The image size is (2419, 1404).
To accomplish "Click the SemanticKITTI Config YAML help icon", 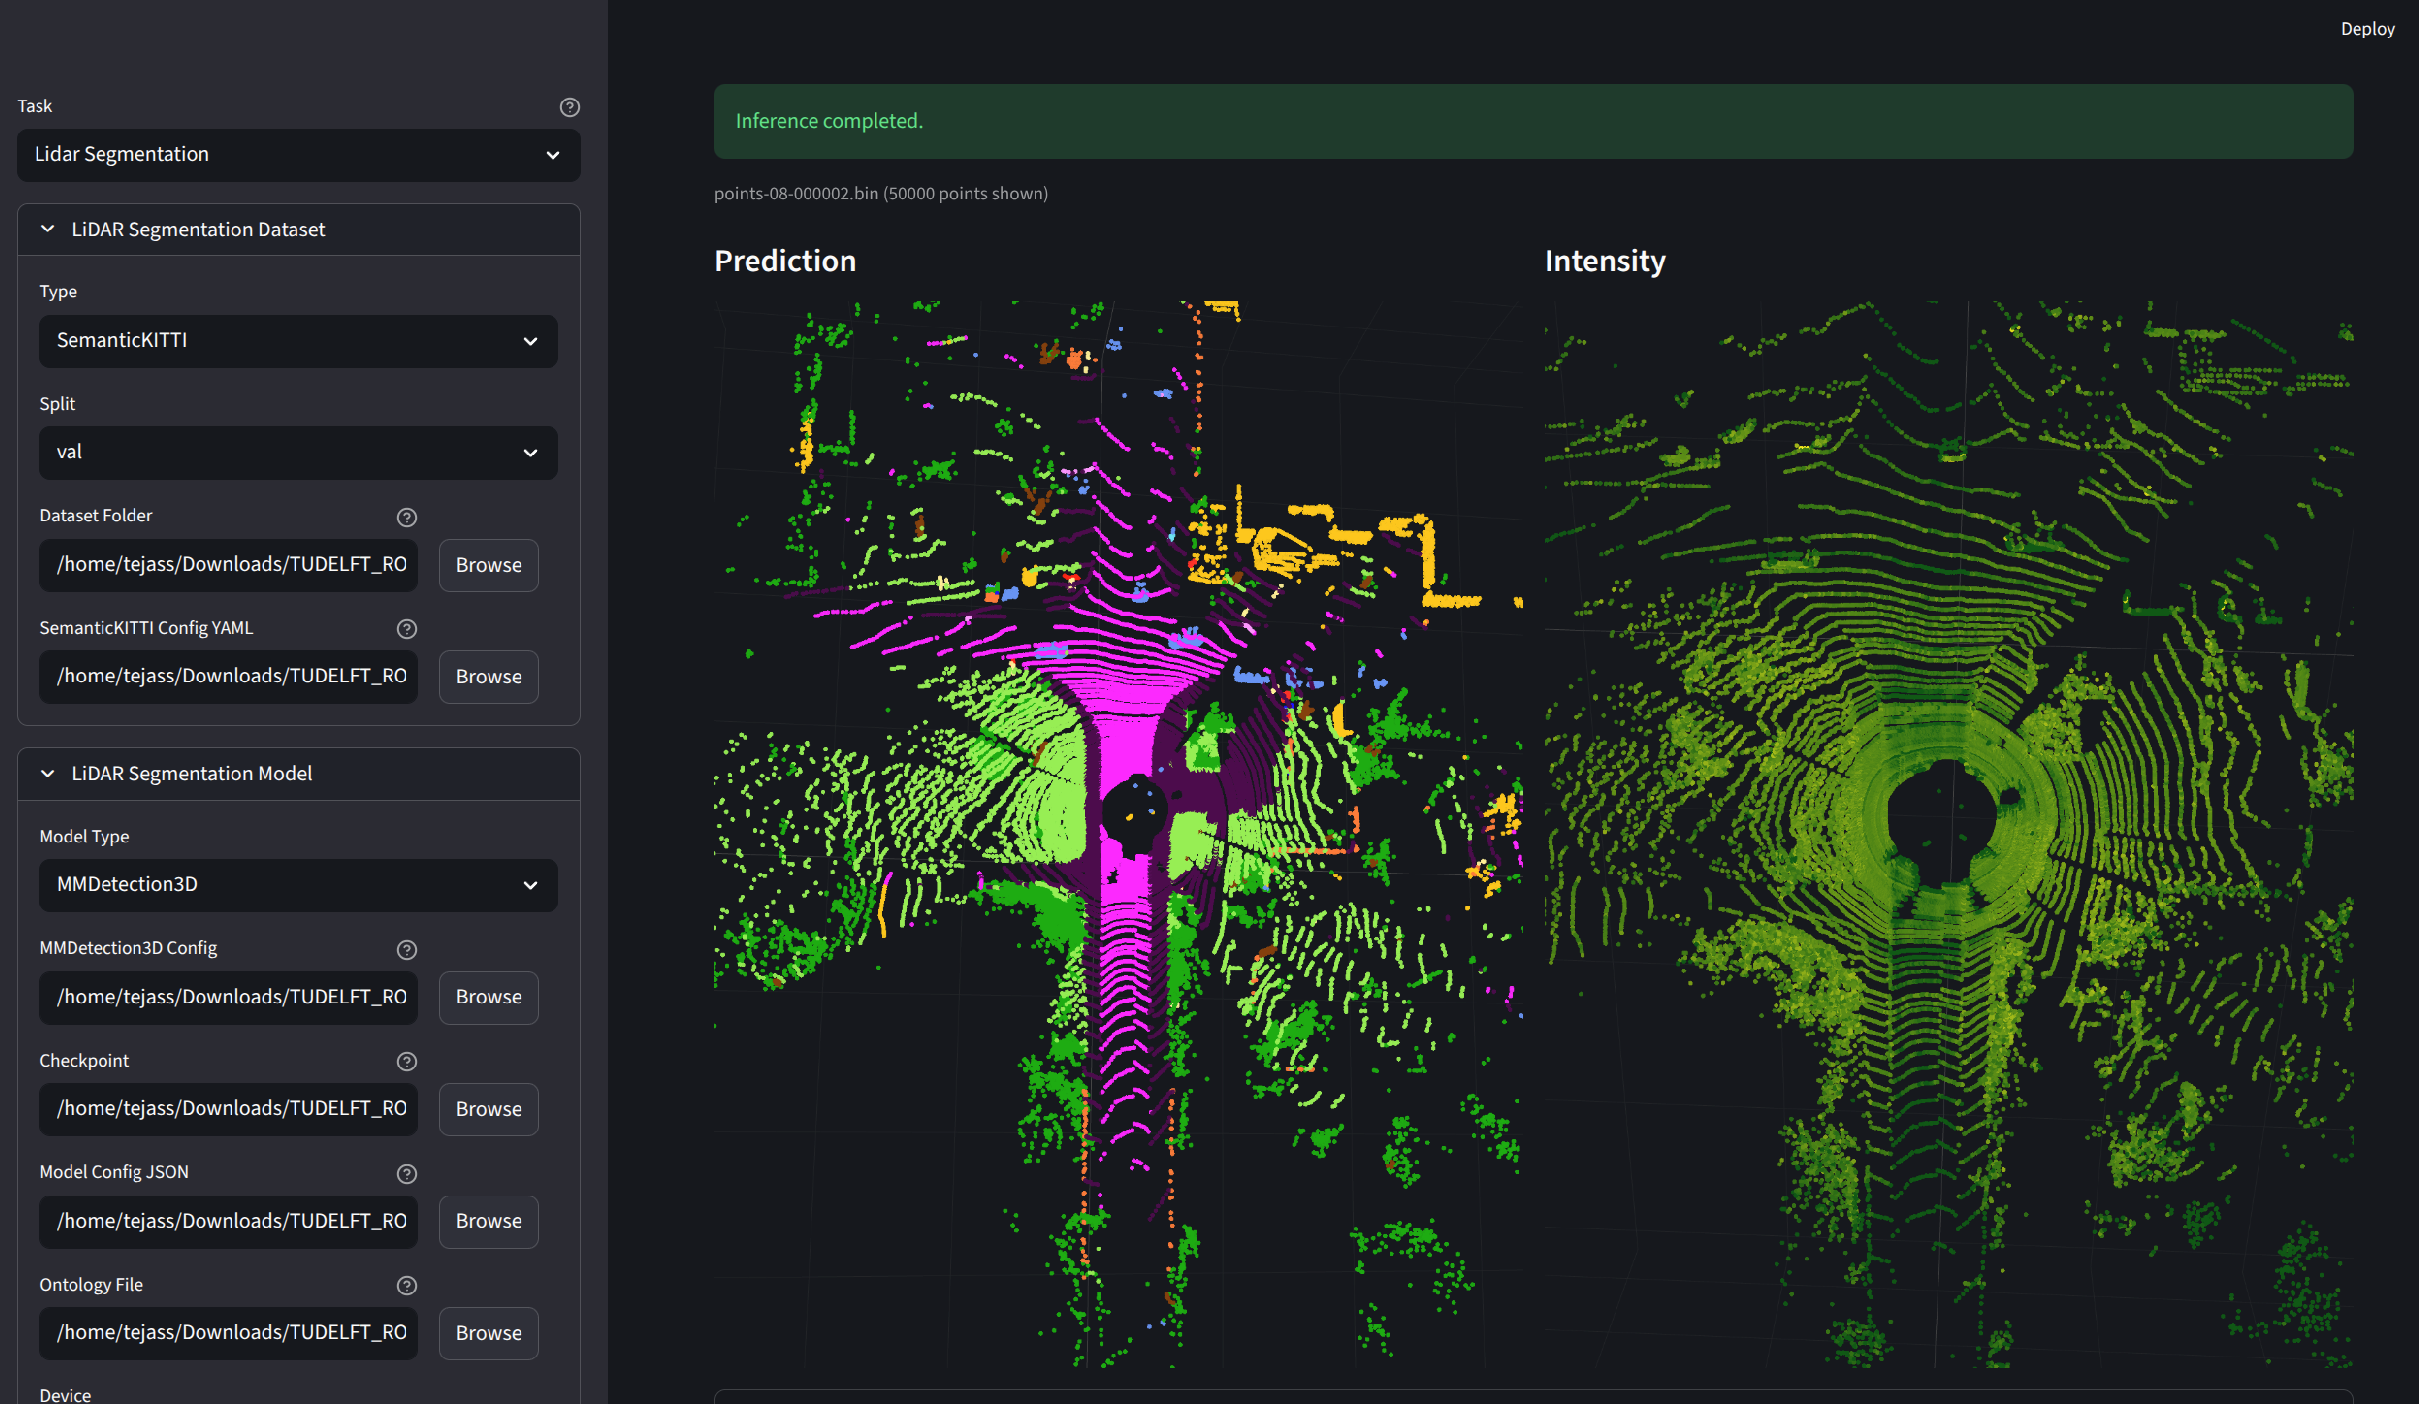I will (406, 629).
